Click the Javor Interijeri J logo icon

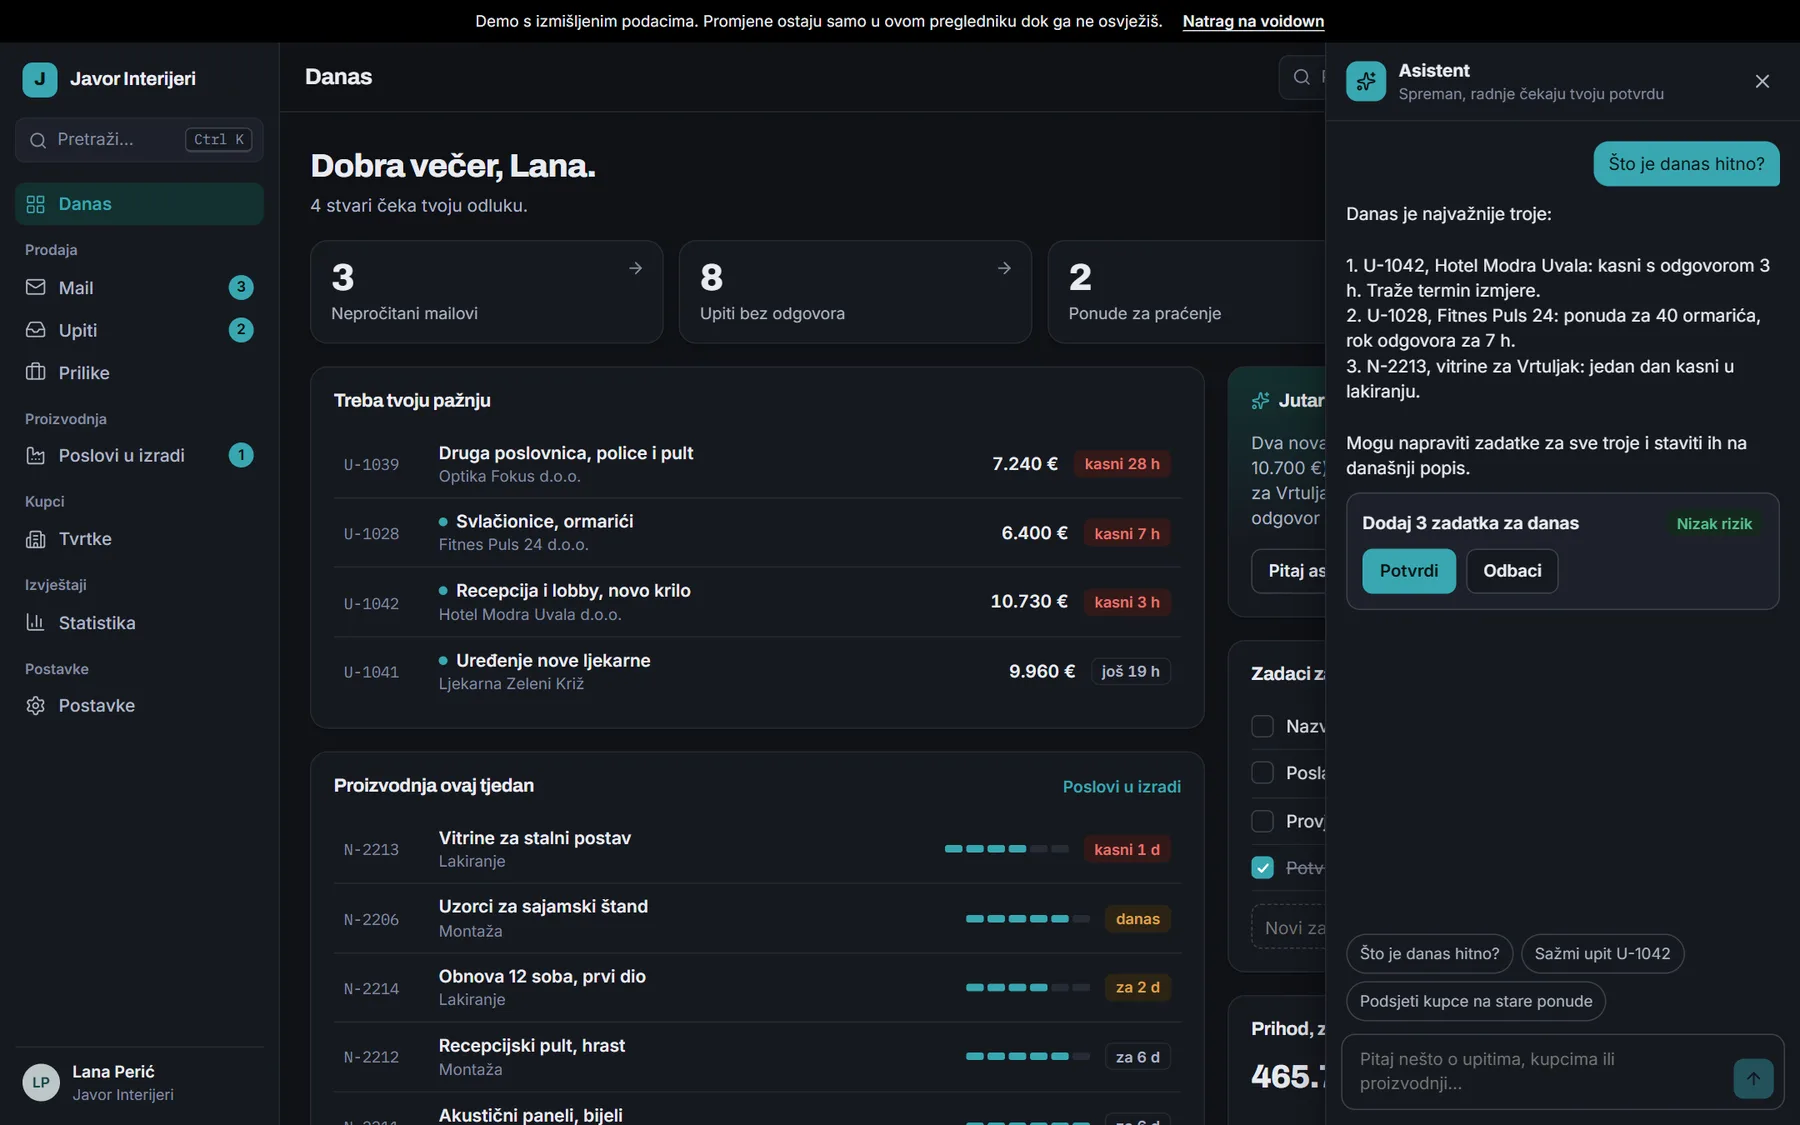(x=40, y=79)
